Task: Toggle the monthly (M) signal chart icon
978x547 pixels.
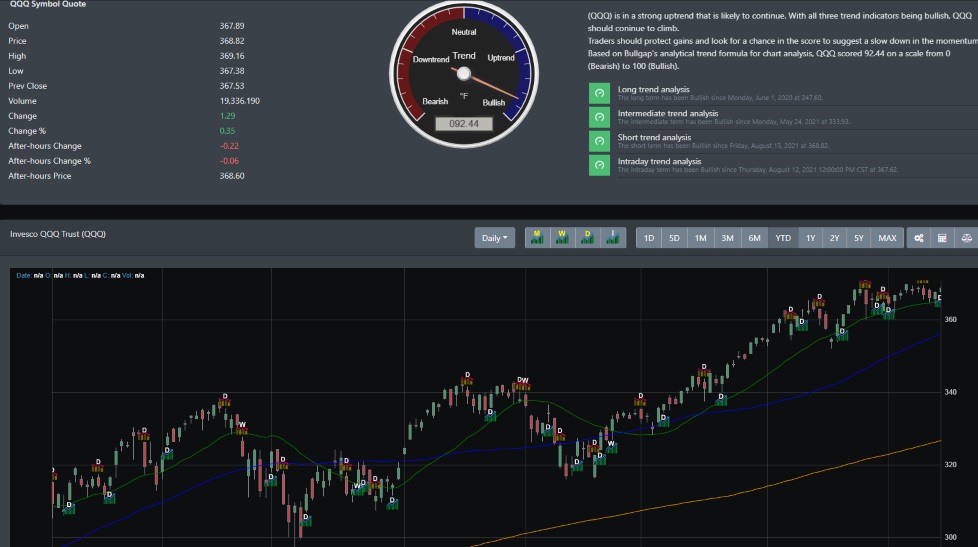Action: [x=537, y=238]
